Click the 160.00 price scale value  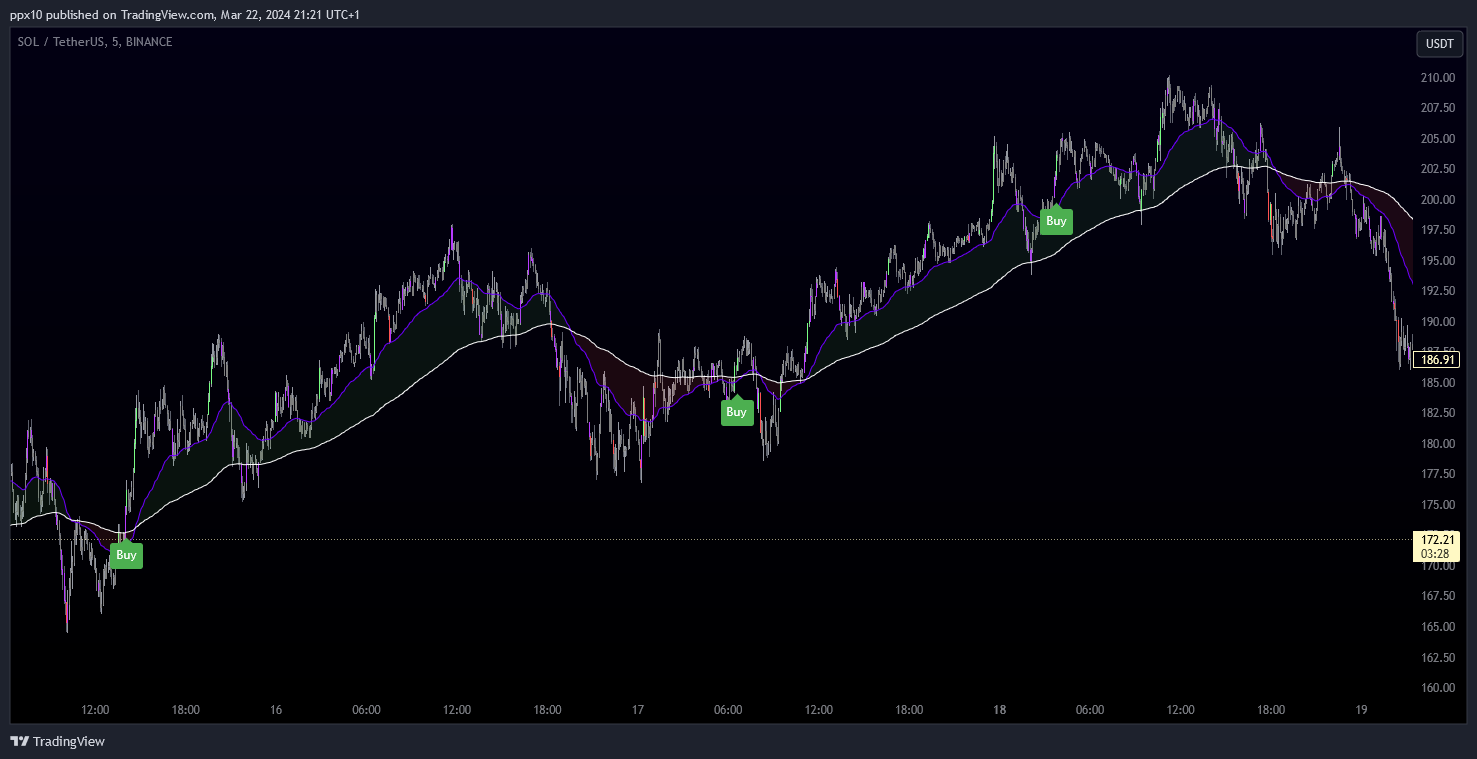[1437, 688]
